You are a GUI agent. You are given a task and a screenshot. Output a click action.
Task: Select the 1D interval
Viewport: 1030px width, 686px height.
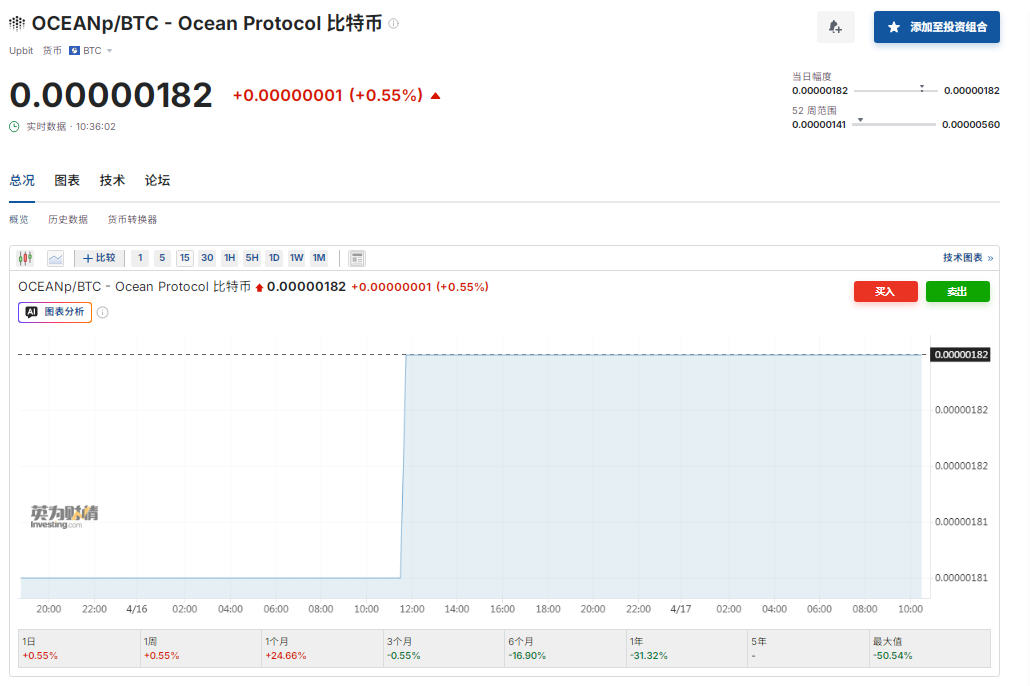click(x=274, y=258)
